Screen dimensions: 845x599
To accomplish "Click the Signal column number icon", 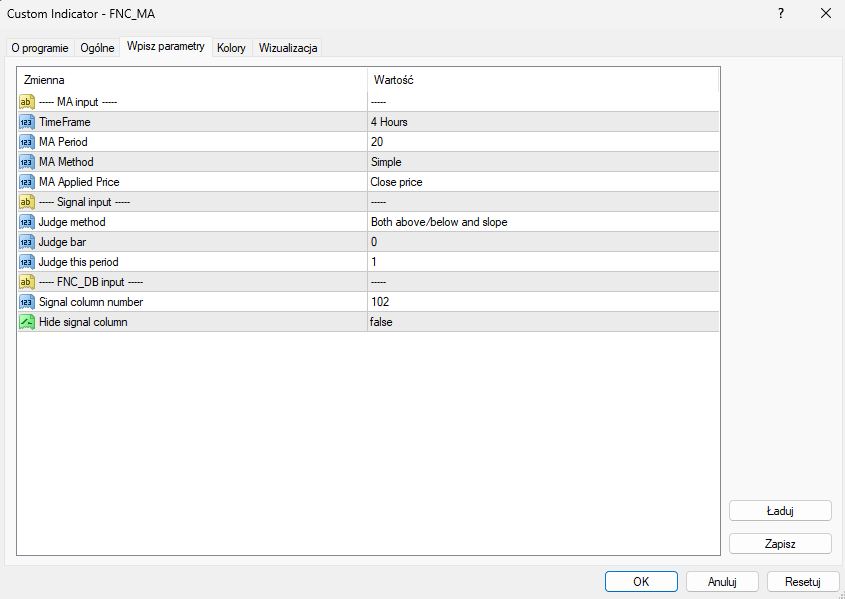I will coord(27,302).
